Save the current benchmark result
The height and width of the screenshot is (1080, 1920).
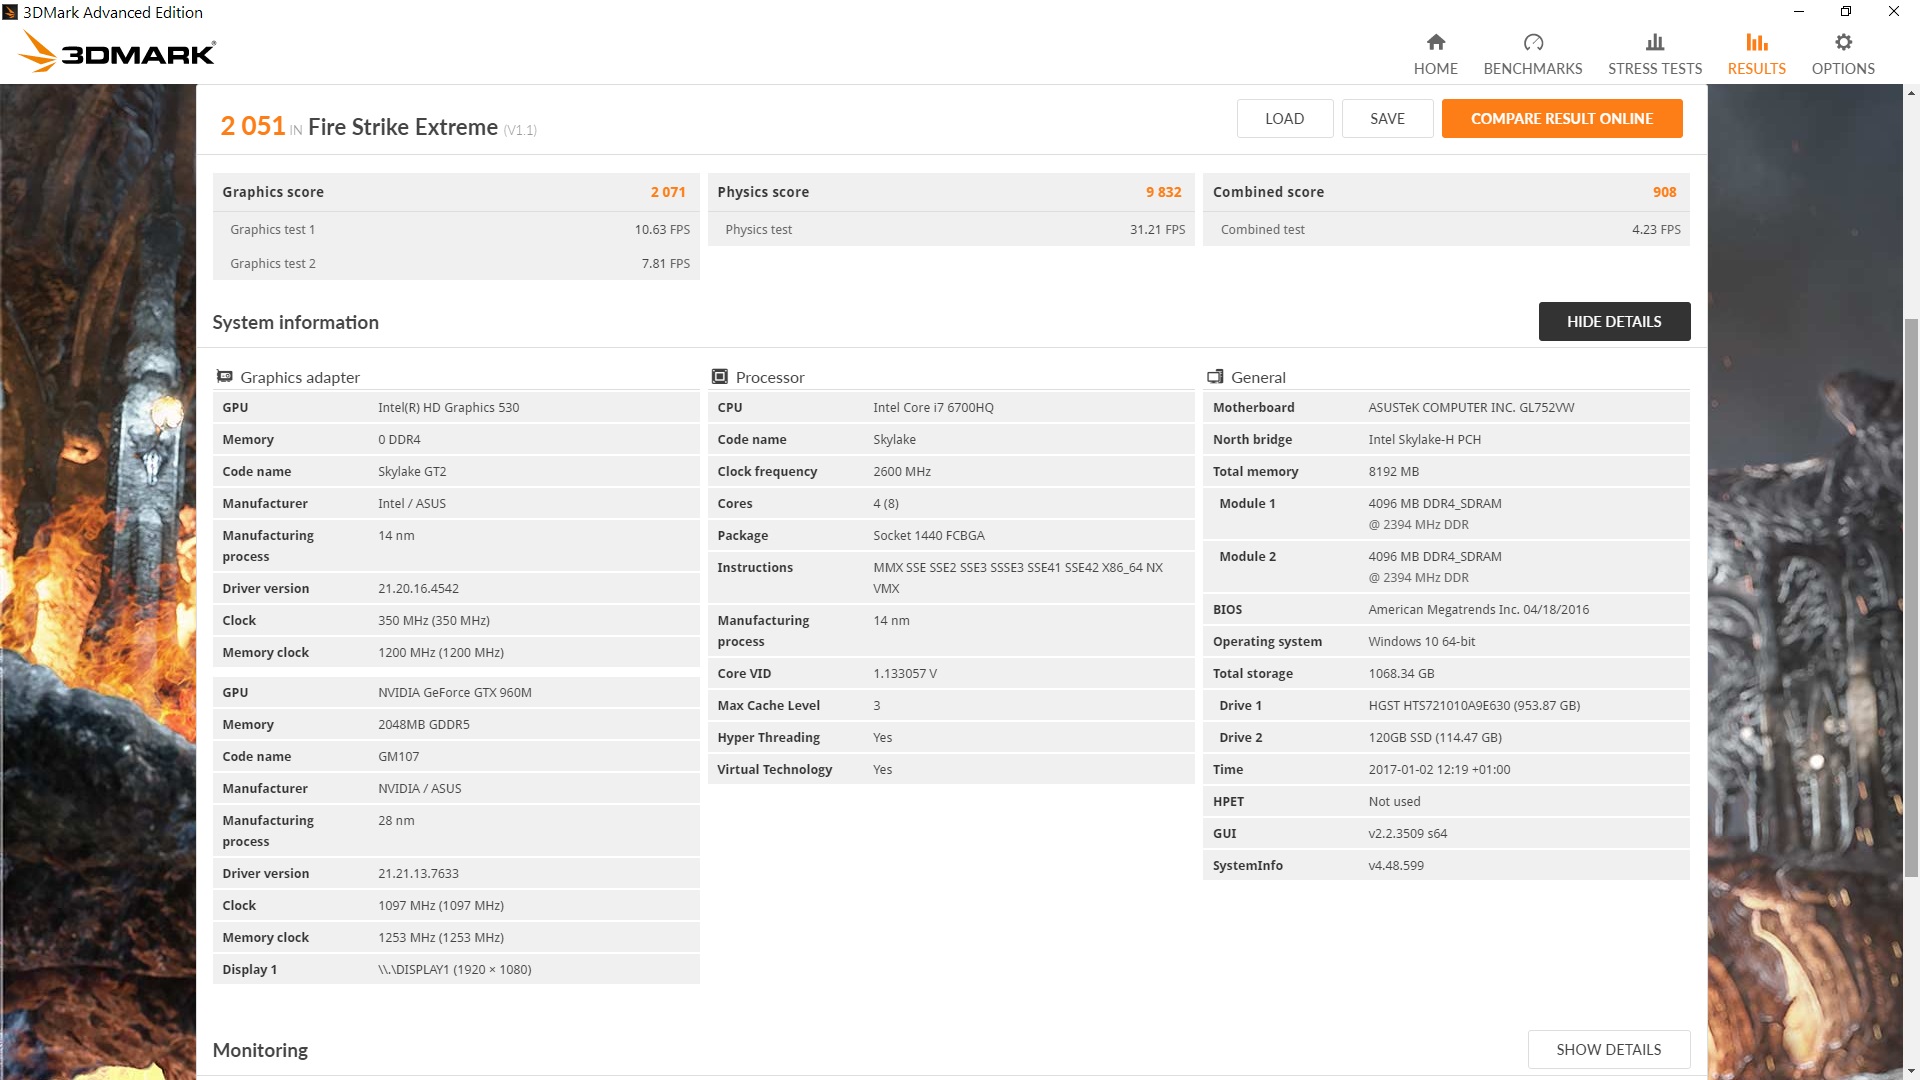1387,118
